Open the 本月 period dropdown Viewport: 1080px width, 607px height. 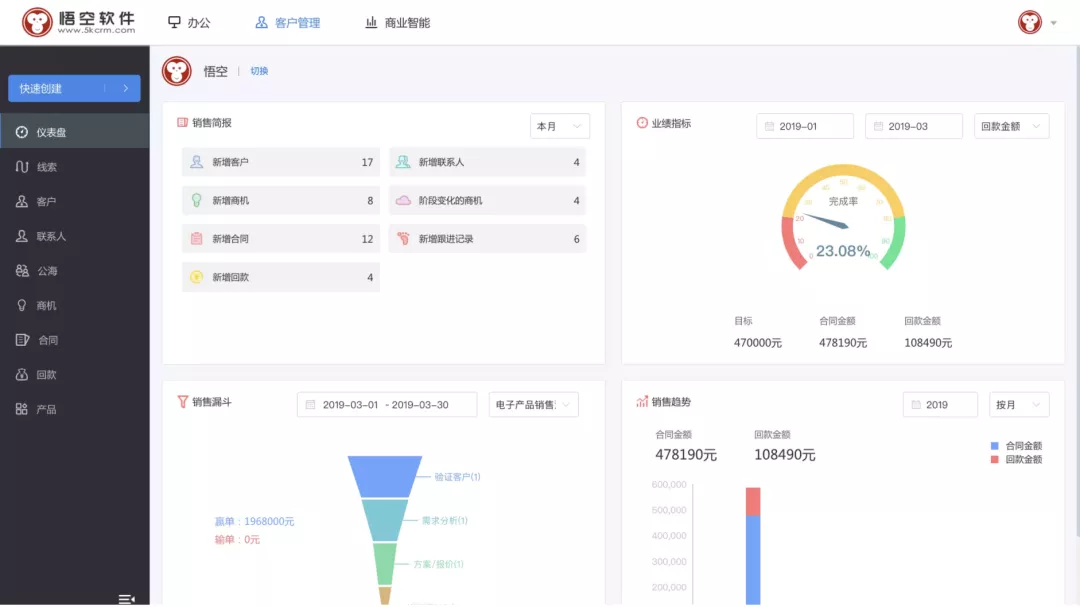[557, 125]
